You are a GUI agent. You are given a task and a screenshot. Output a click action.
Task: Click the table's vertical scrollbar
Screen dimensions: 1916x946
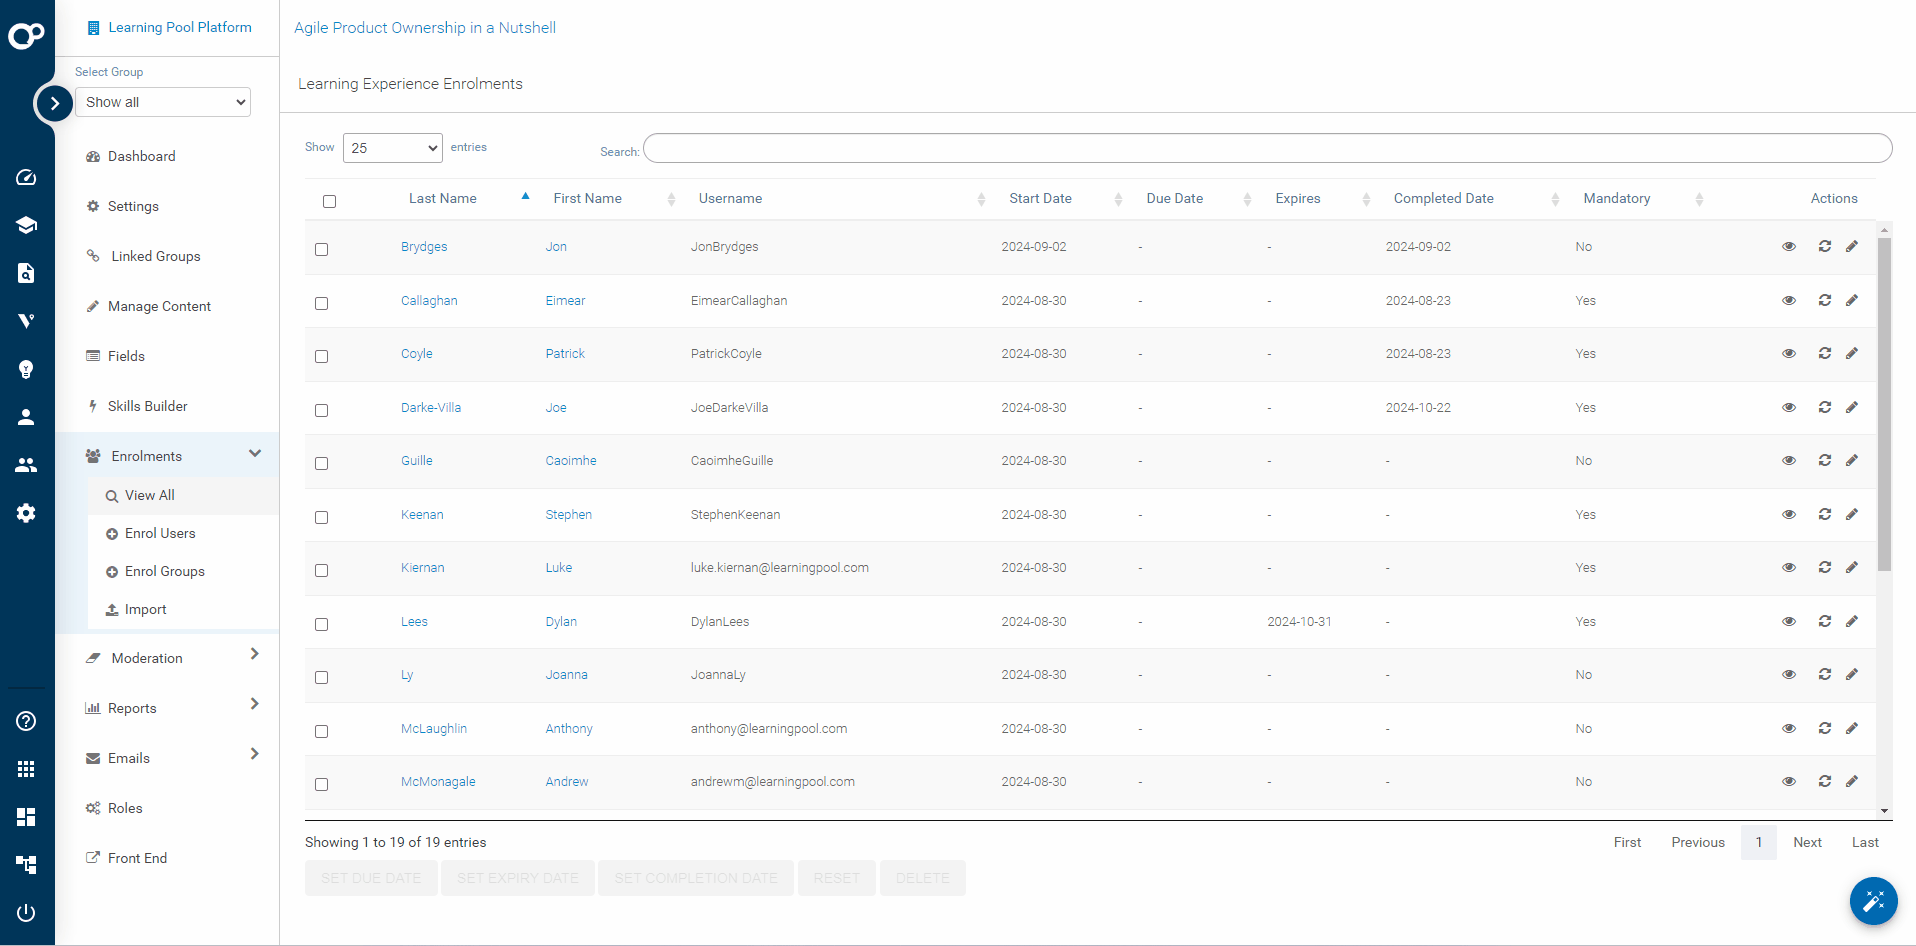click(1884, 400)
